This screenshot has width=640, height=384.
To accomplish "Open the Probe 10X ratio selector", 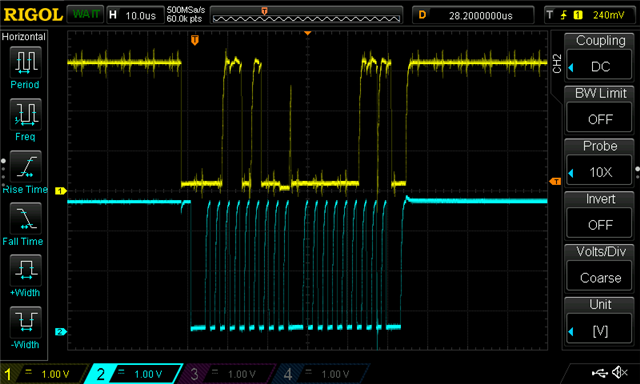I will point(599,172).
